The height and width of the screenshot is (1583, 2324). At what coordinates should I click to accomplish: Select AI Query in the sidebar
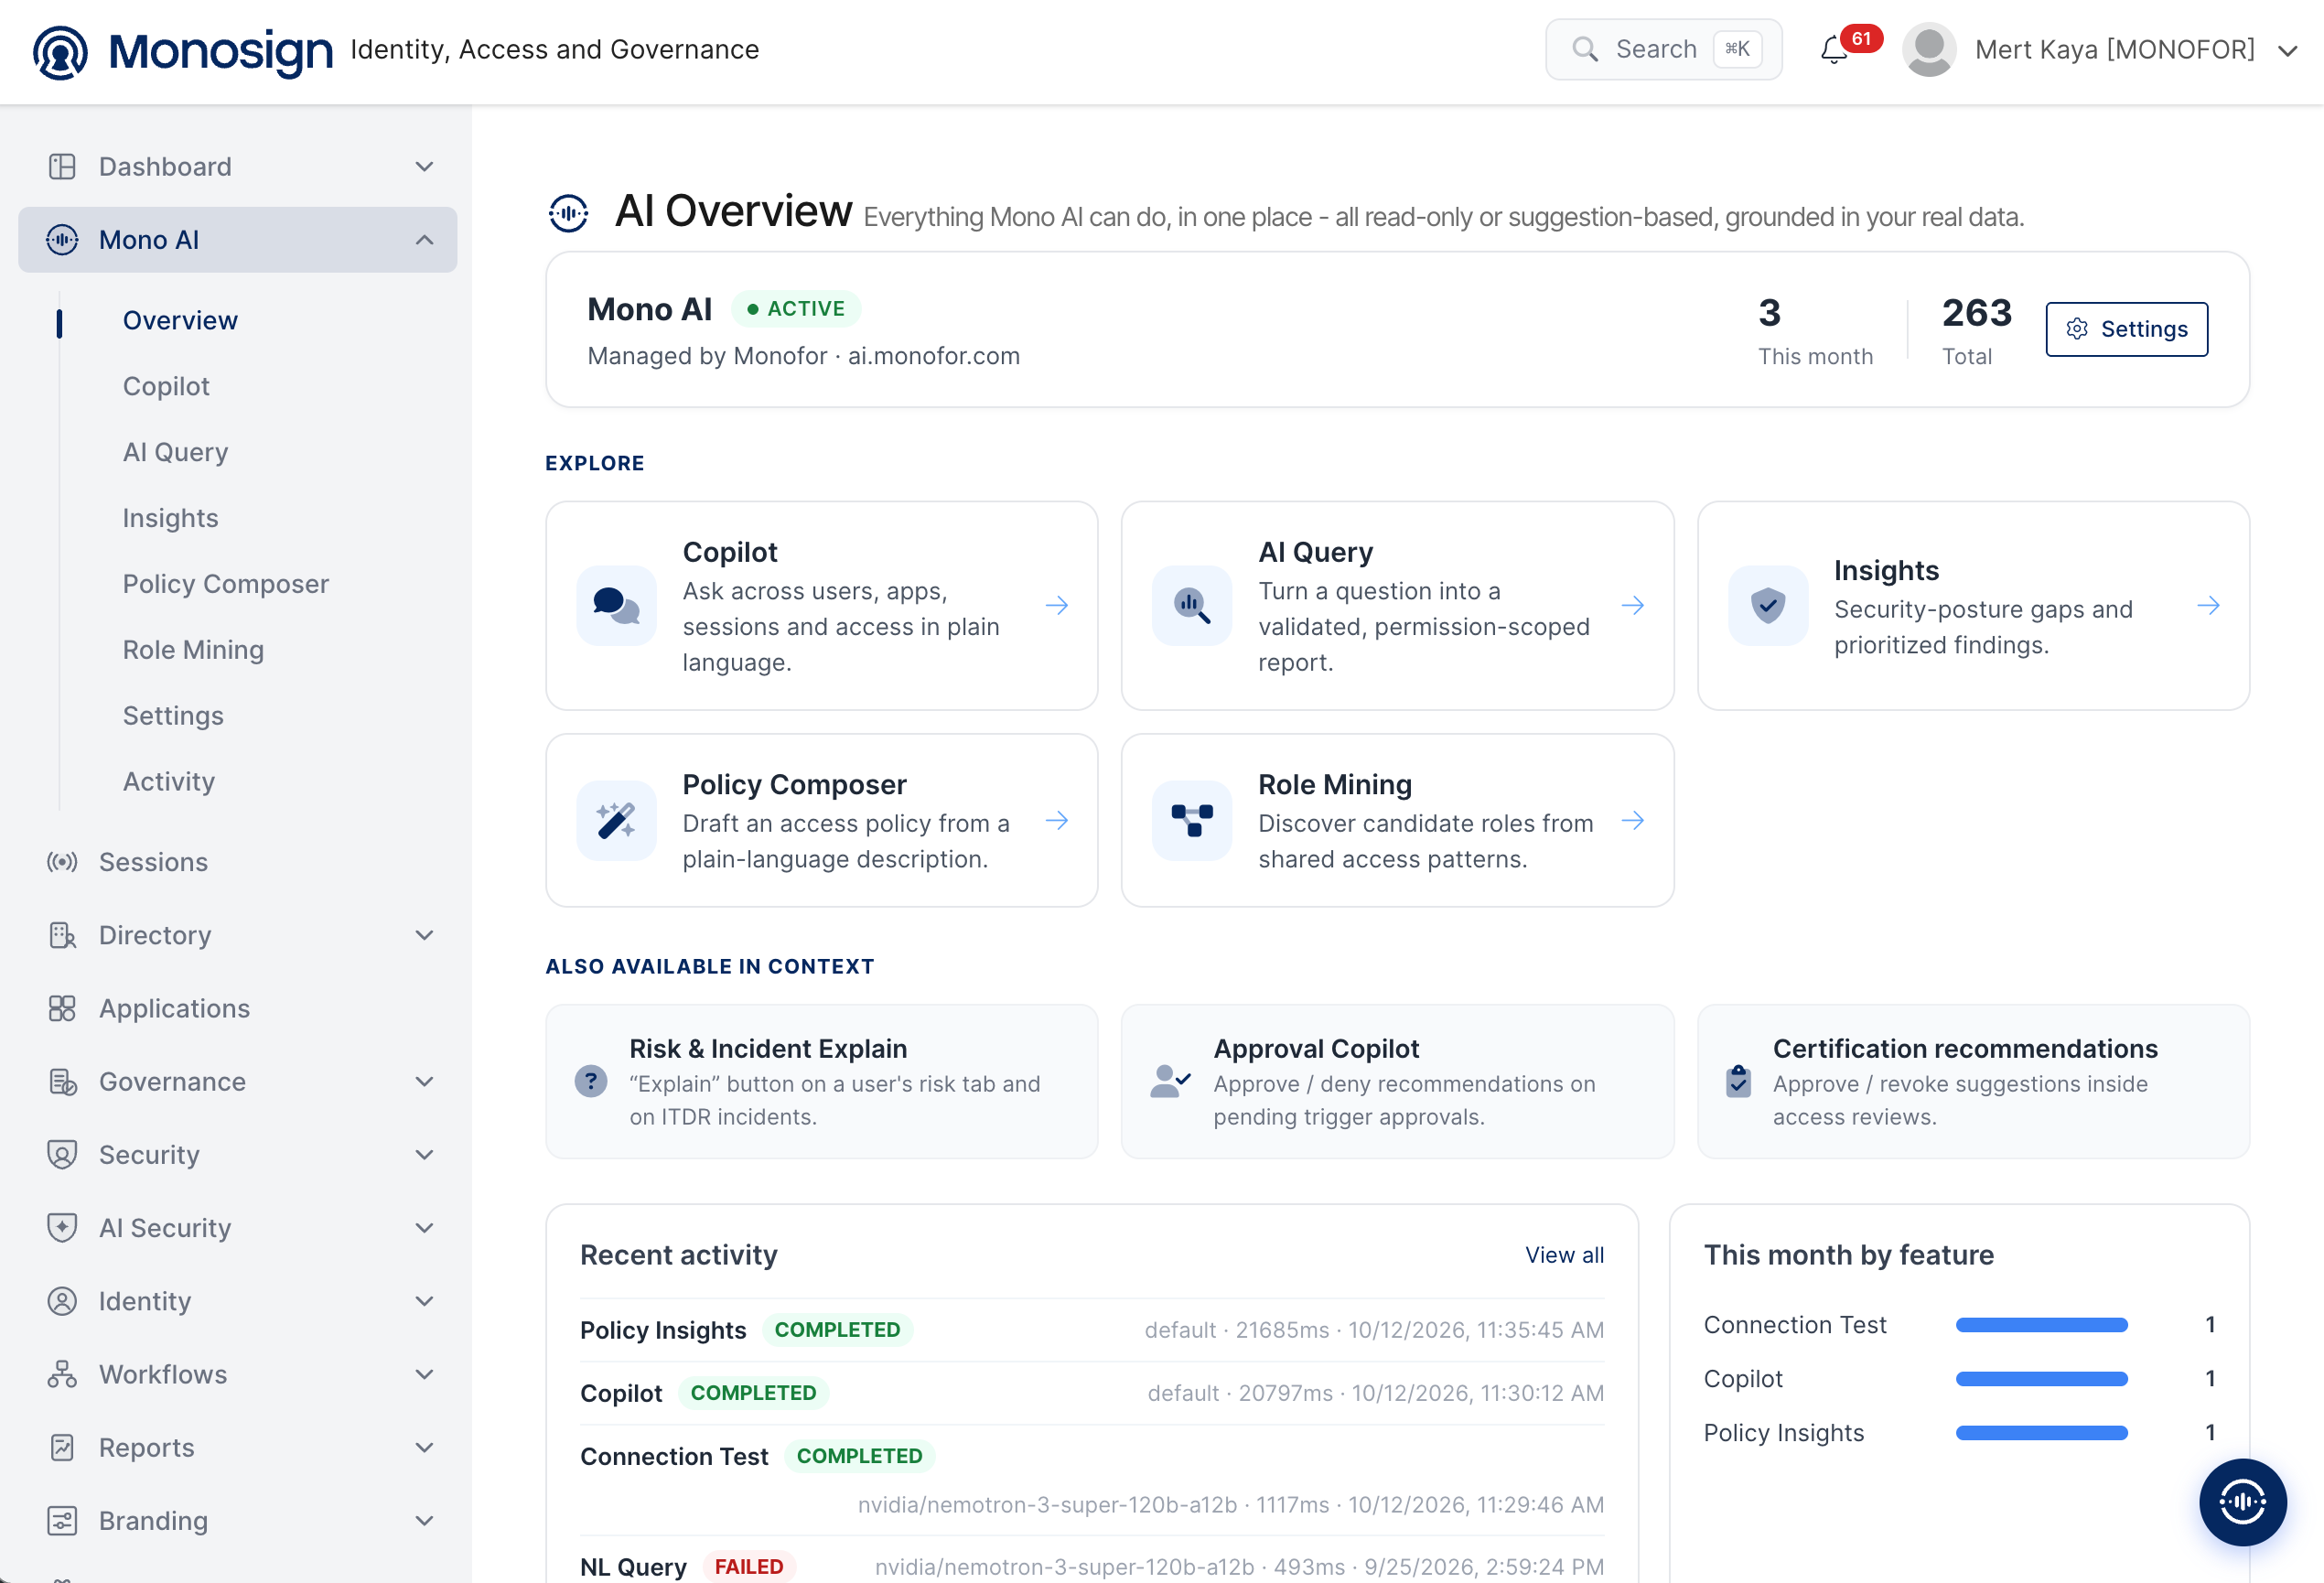click(x=175, y=452)
